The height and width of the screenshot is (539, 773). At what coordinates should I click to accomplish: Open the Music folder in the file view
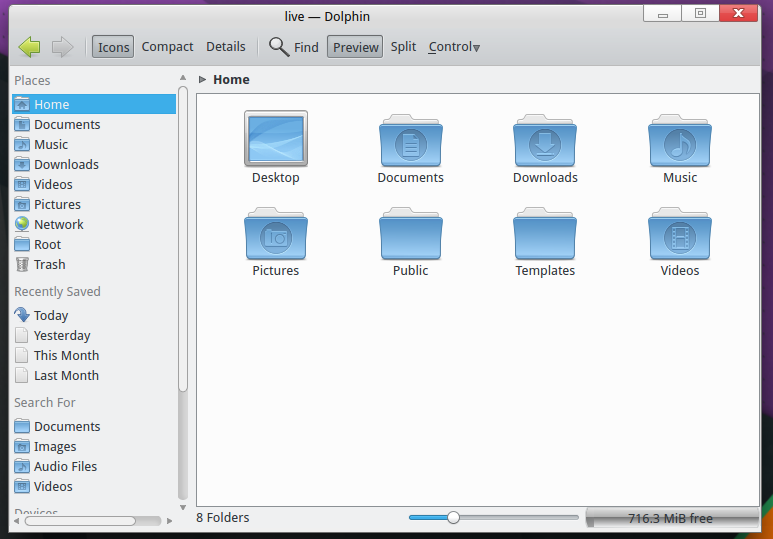tap(680, 141)
